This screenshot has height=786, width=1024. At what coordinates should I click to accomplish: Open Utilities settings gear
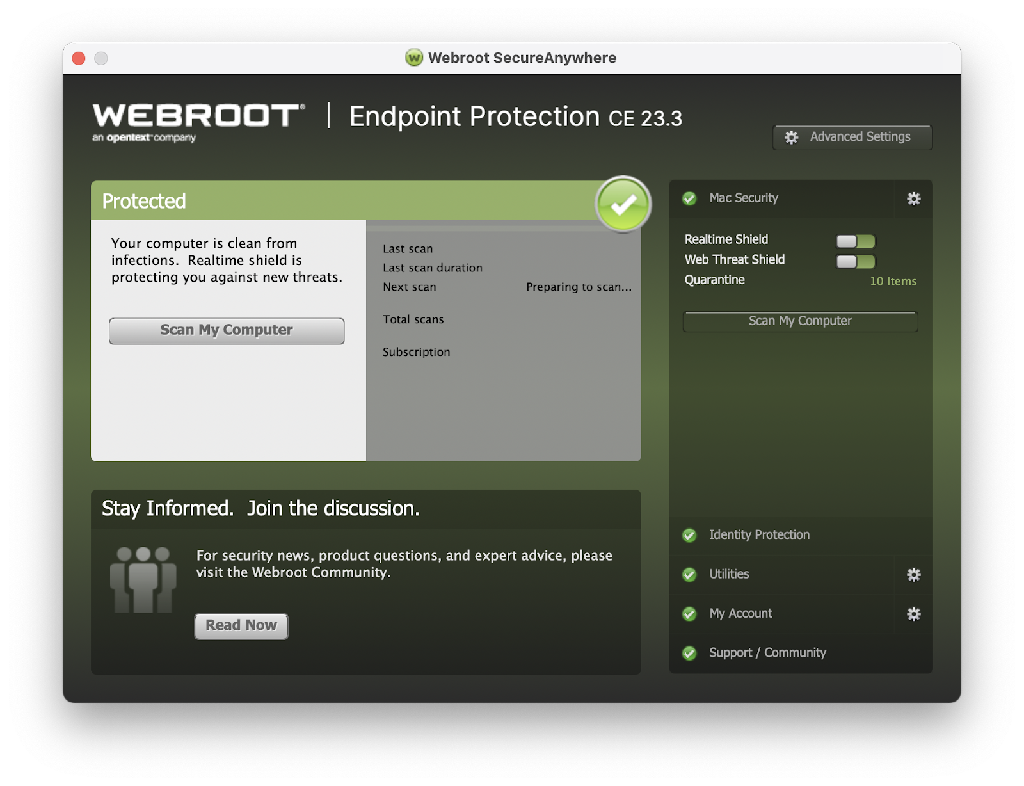(x=914, y=574)
